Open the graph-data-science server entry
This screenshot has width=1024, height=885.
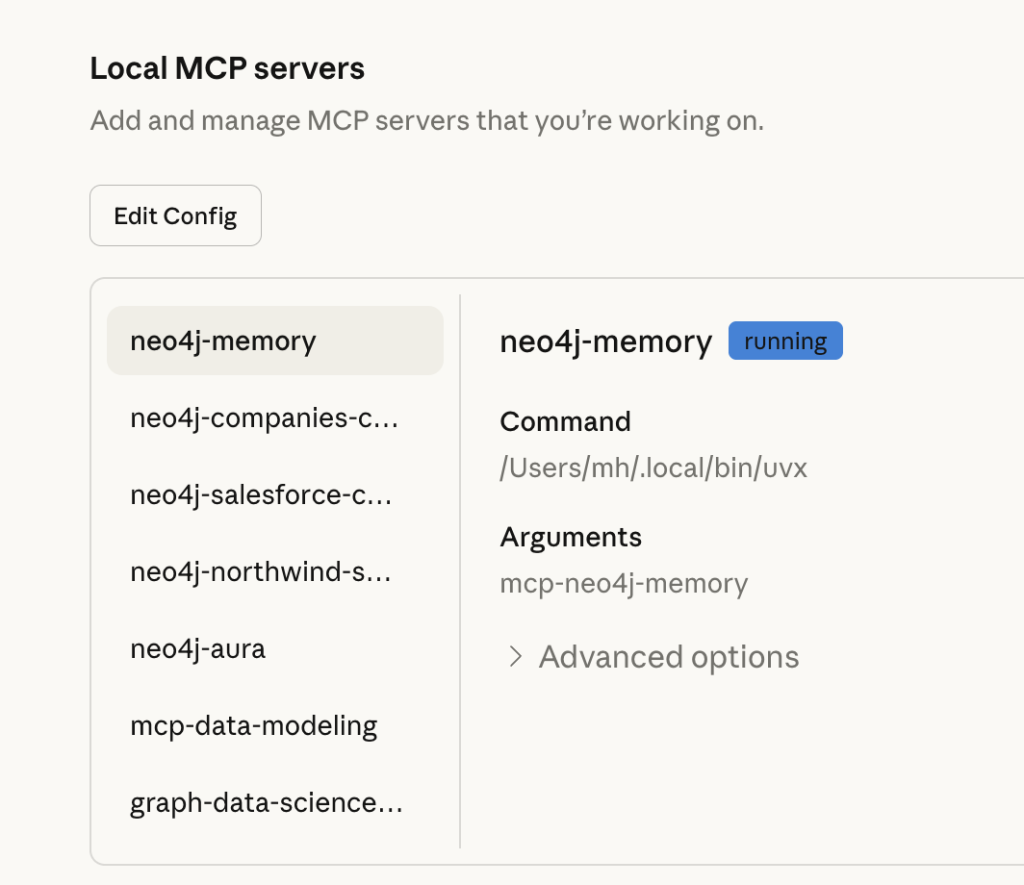coord(265,802)
